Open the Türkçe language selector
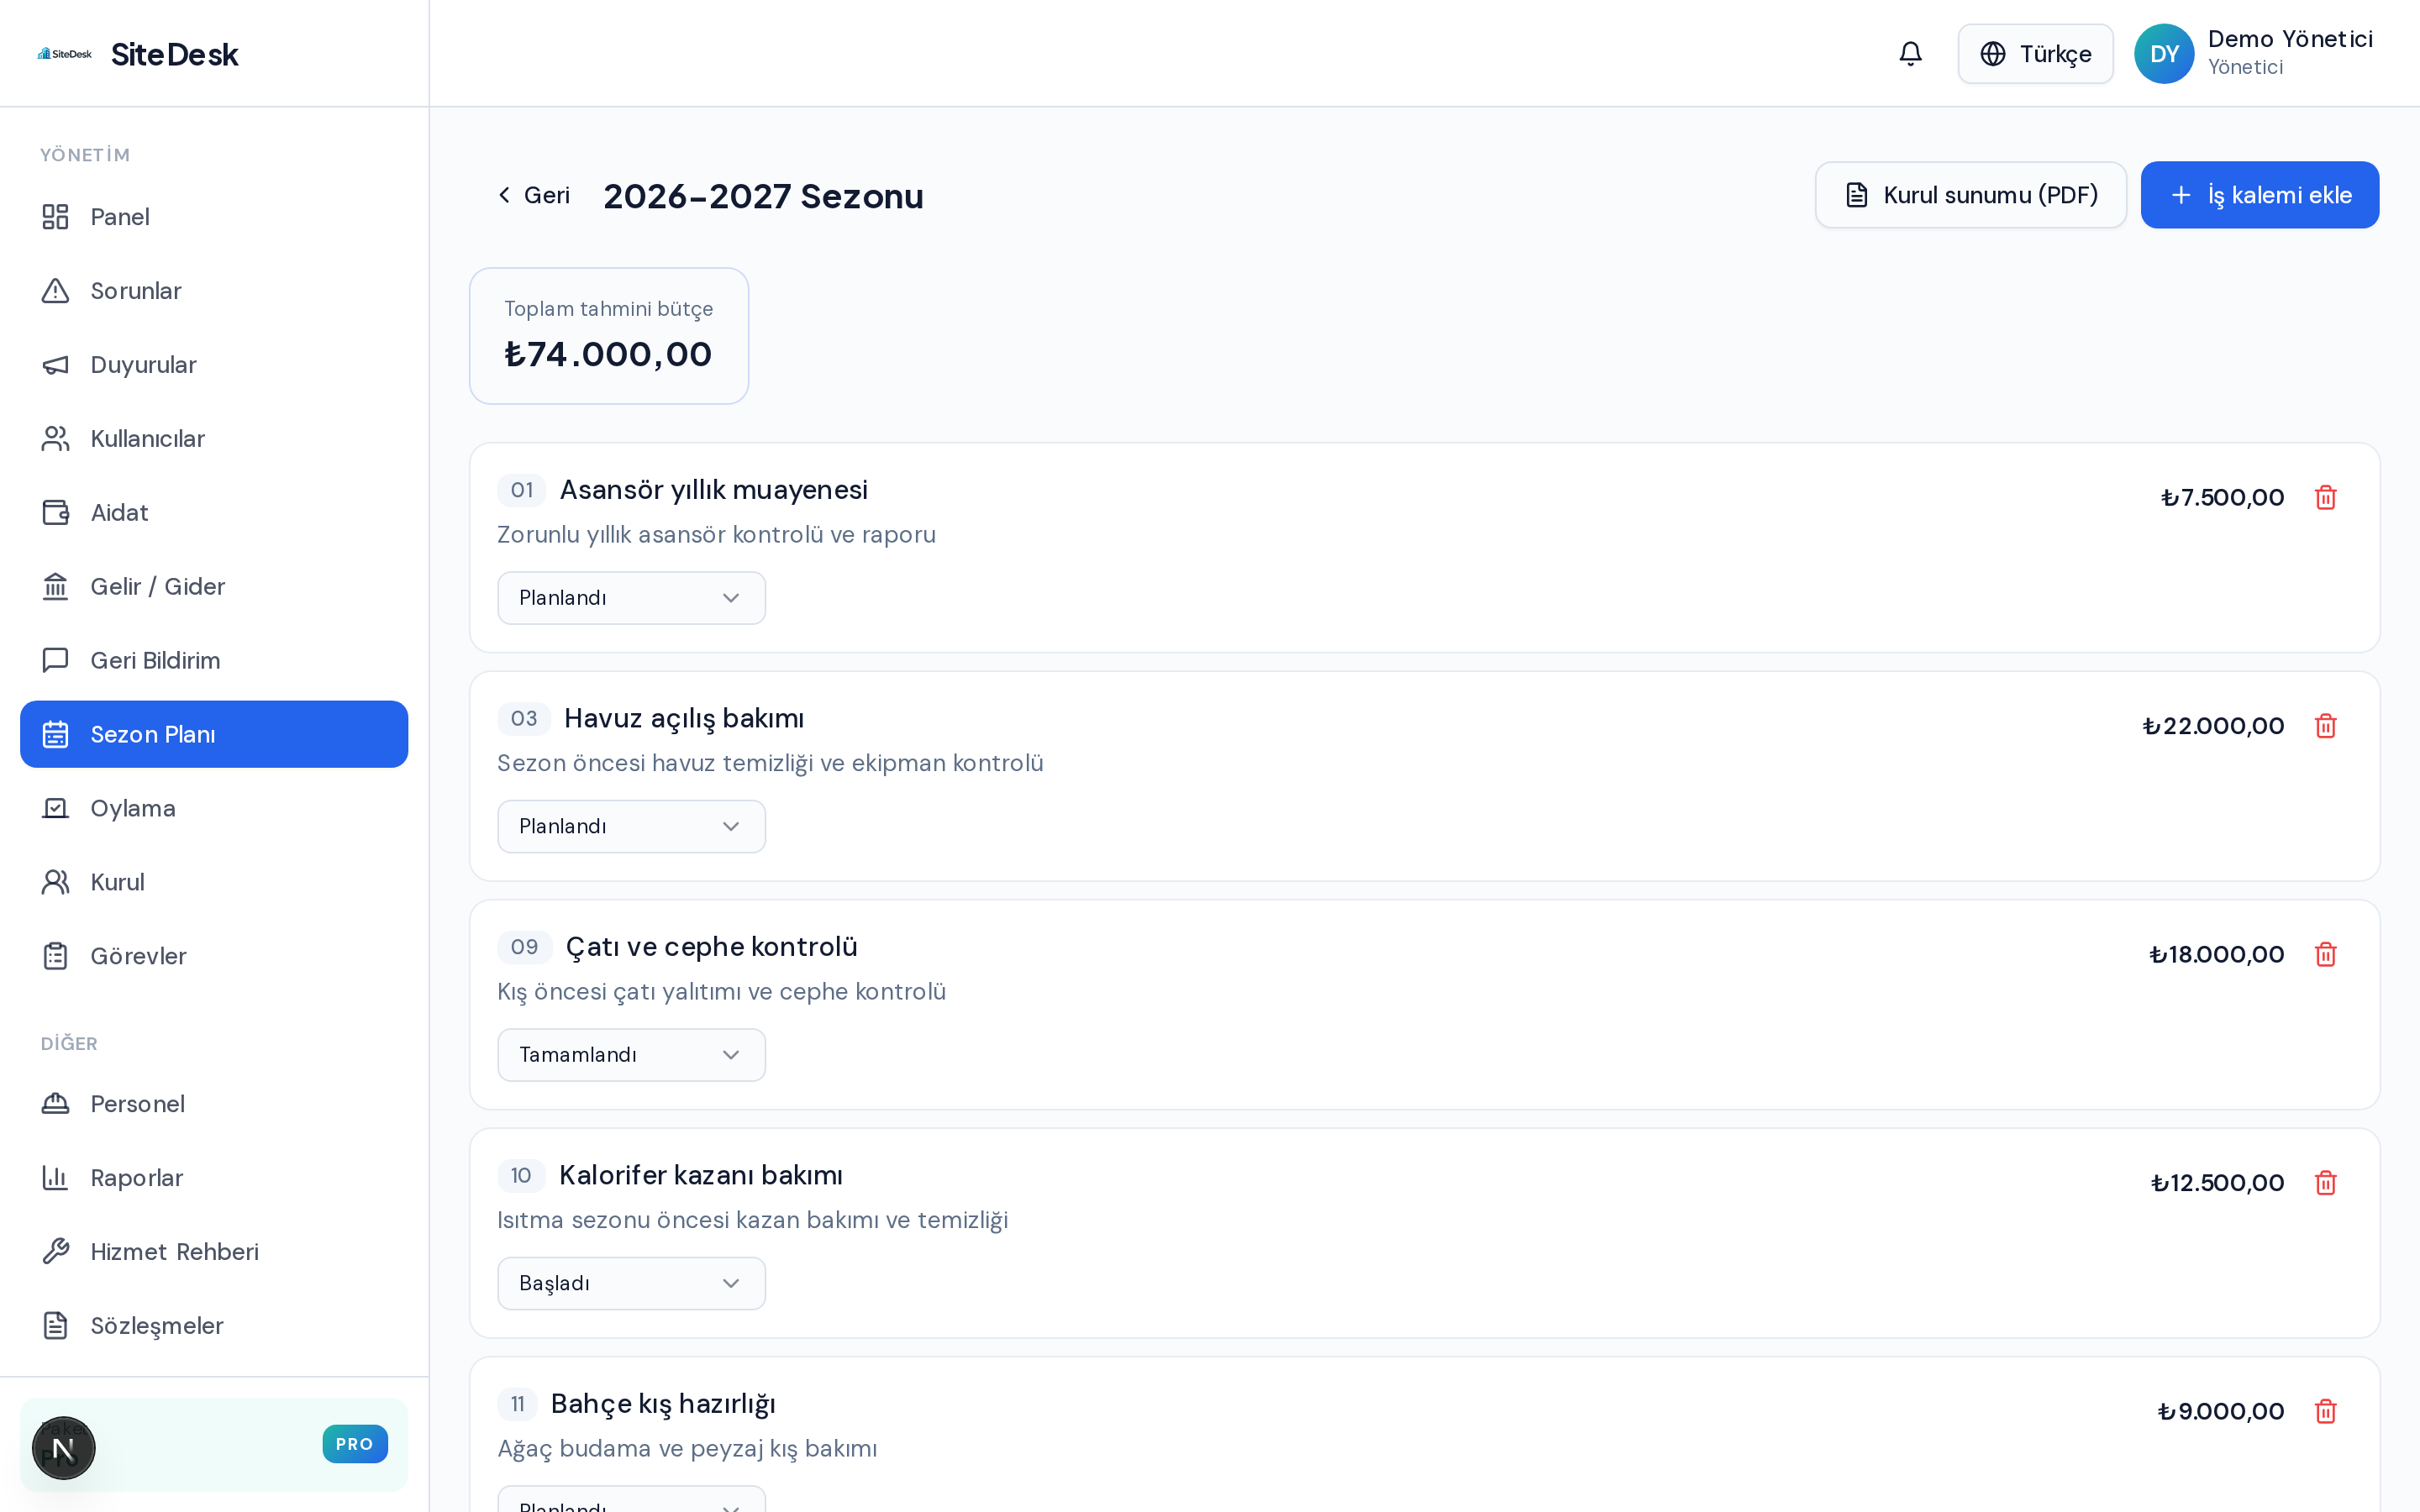2420x1512 pixels. click(2035, 54)
